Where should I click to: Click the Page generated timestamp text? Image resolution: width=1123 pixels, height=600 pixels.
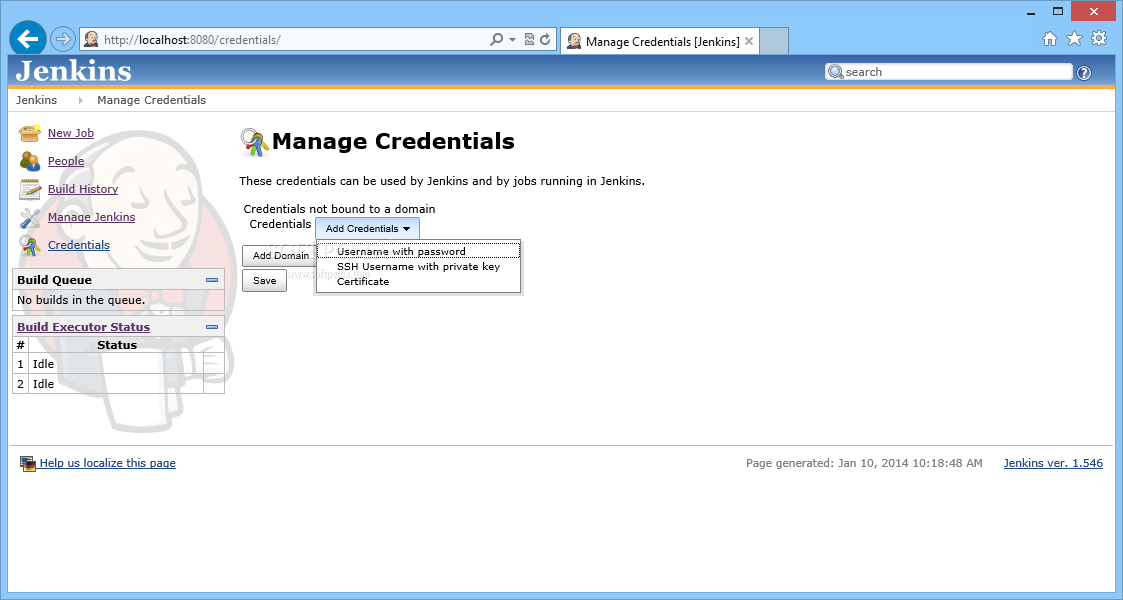tap(864, 463)
